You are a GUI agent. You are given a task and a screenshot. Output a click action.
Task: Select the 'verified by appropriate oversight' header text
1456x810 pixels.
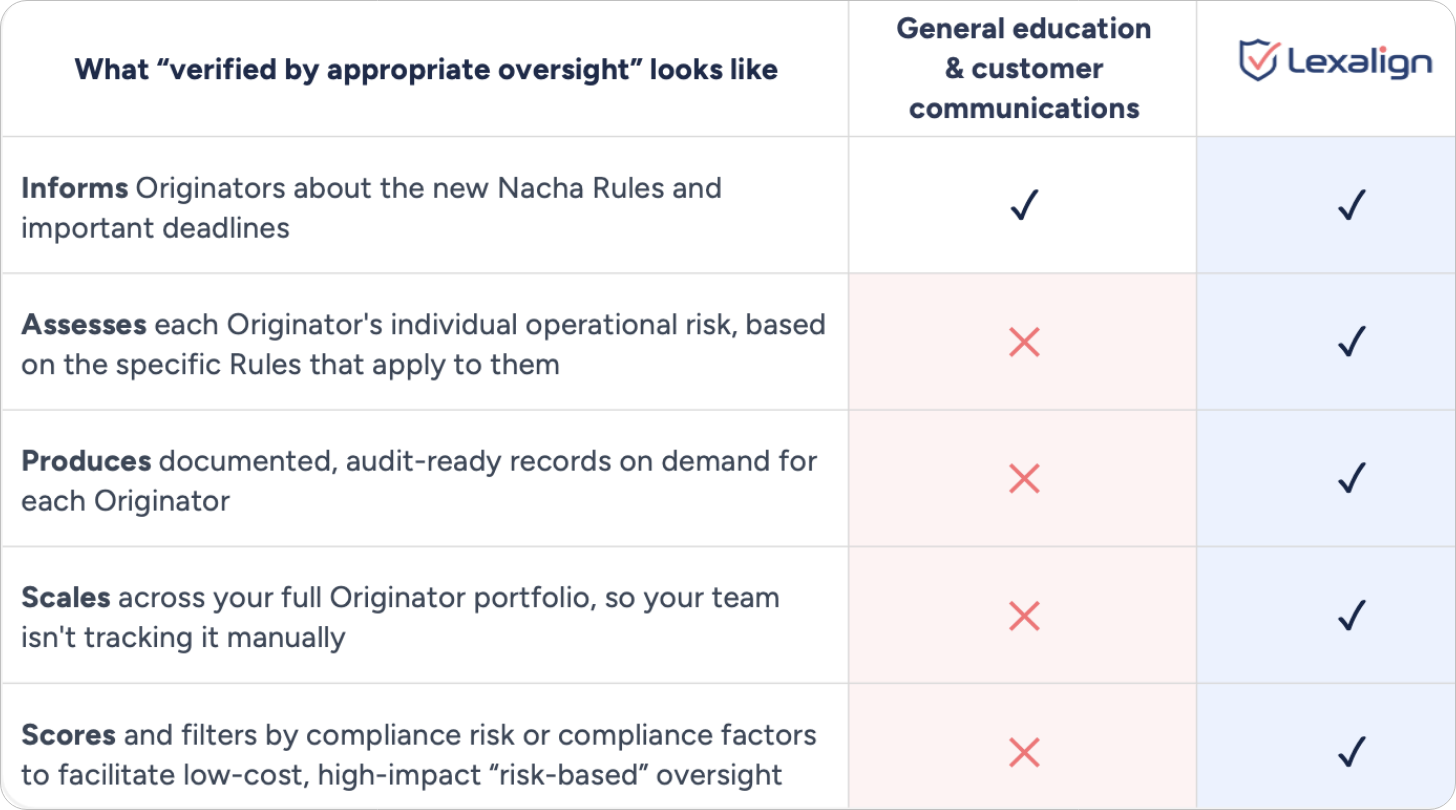(x=426, y=69)
